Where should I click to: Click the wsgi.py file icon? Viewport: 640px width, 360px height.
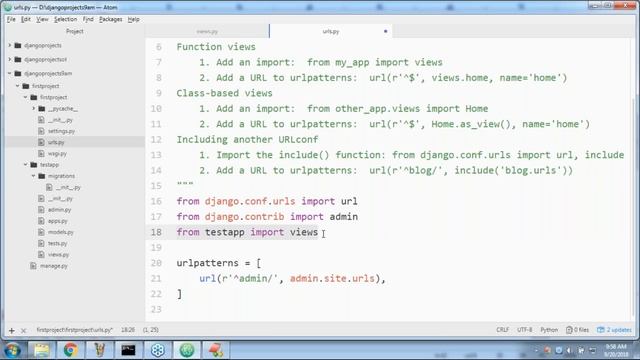tap(41, 153)
